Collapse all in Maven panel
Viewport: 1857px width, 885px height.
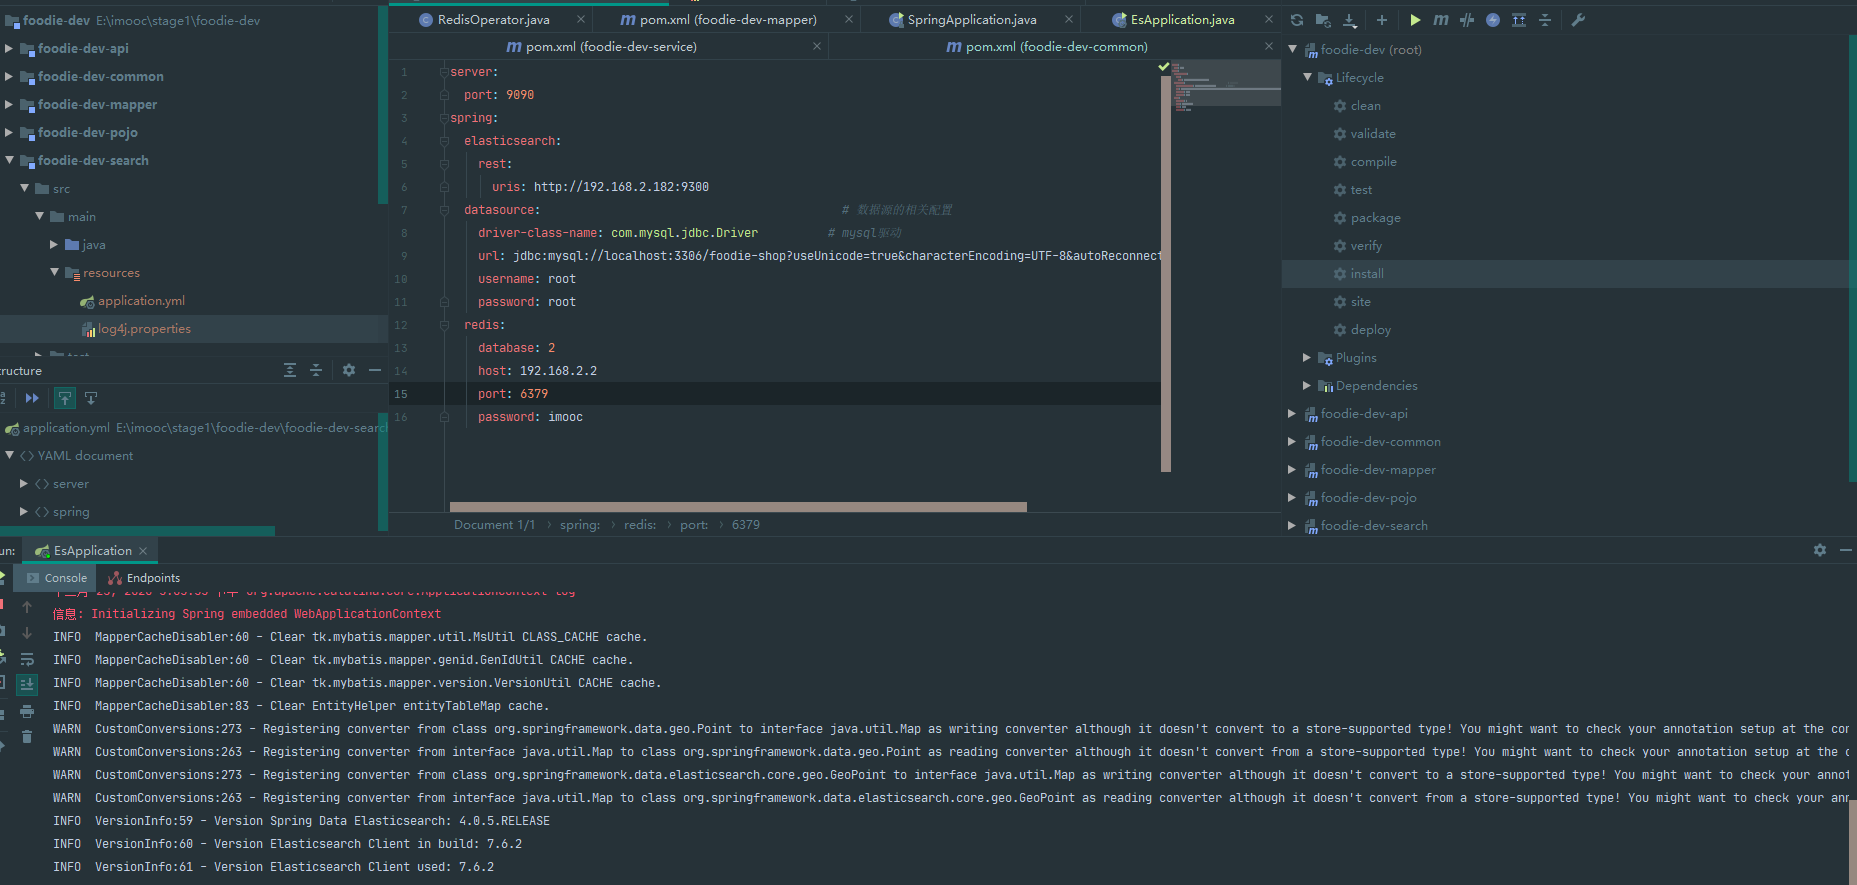click(x=1545, y=20)
